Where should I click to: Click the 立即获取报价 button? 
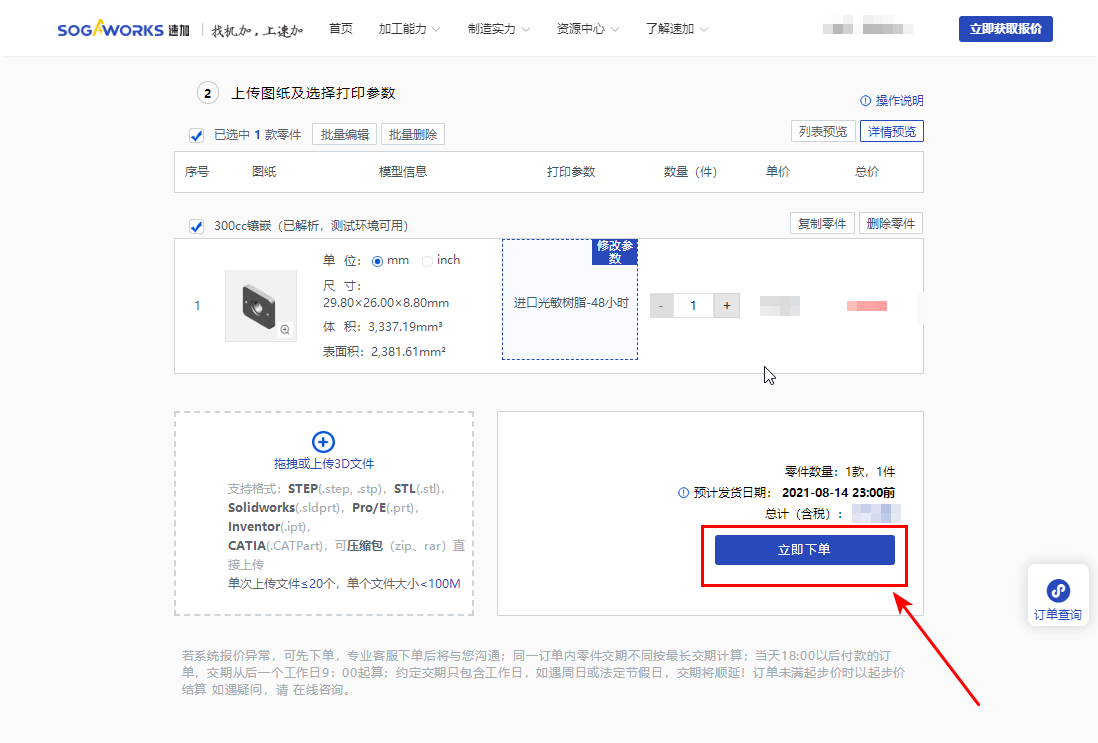coord(1005,28)
